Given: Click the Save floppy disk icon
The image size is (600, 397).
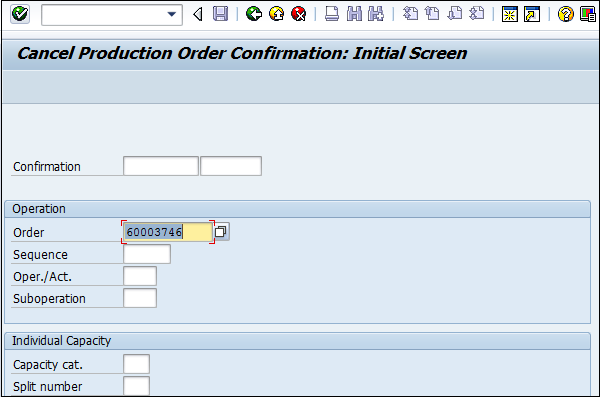Looking at the screenshot, I should (x=220, y=14).
